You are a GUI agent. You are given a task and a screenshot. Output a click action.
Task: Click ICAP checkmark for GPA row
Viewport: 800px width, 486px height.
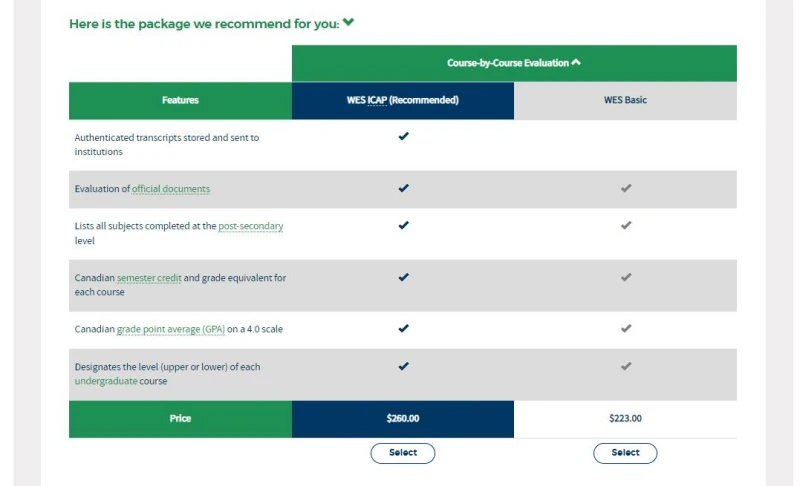pos(404,328)
